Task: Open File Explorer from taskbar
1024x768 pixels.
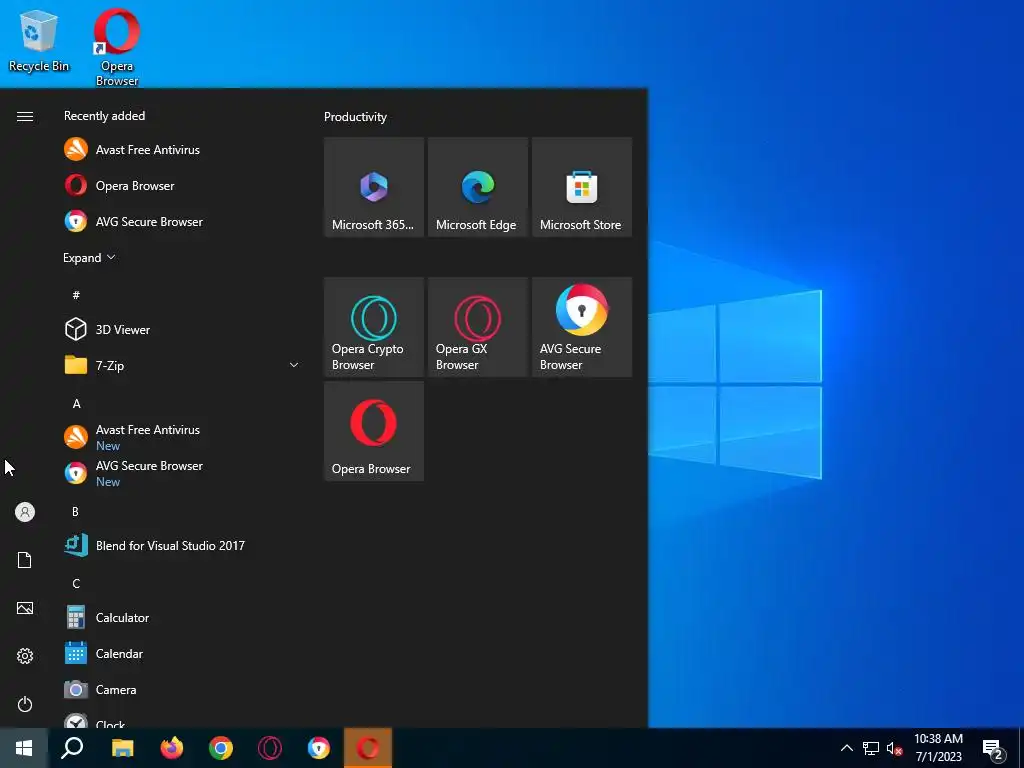Action: click(123, 748)
